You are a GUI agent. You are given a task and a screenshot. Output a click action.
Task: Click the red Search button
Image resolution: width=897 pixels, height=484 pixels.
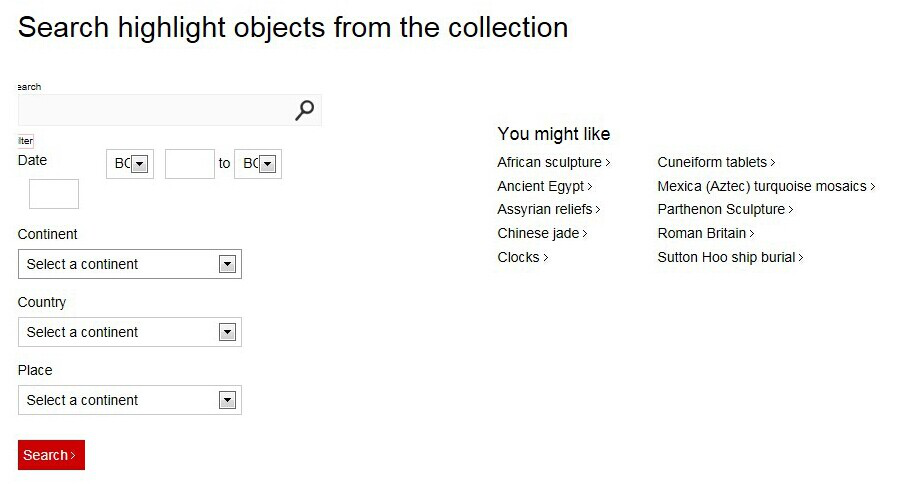pos(51,455)
